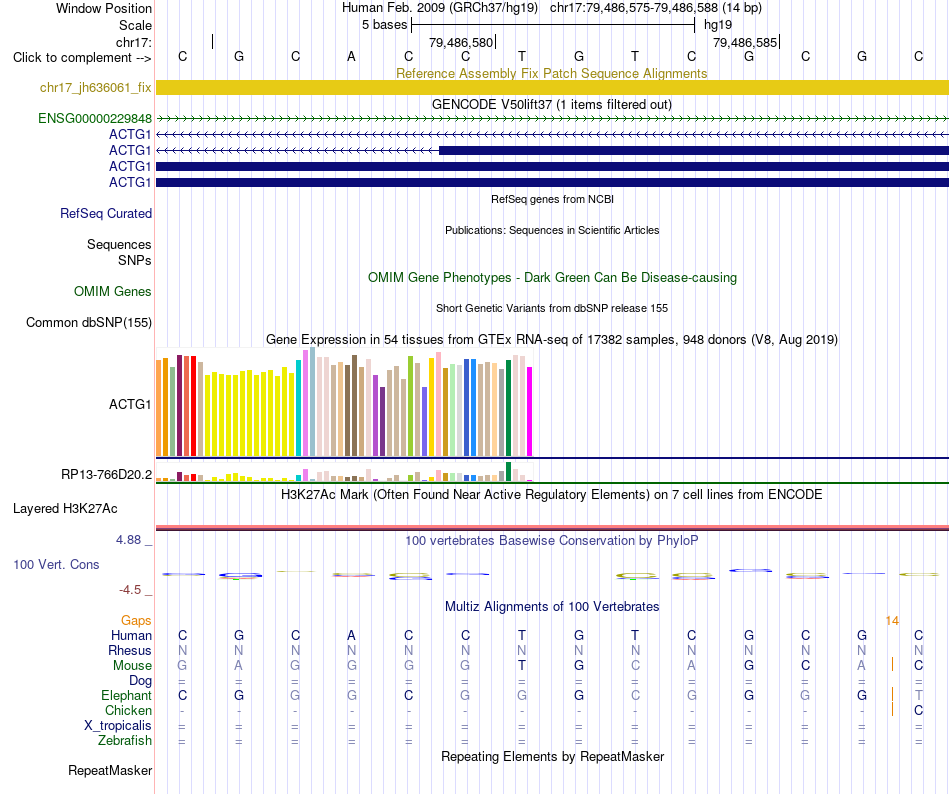Viewport: 950px width, 794px height.
Task: Click the Common dbSNP(155) label
Action: click(88, 322)
